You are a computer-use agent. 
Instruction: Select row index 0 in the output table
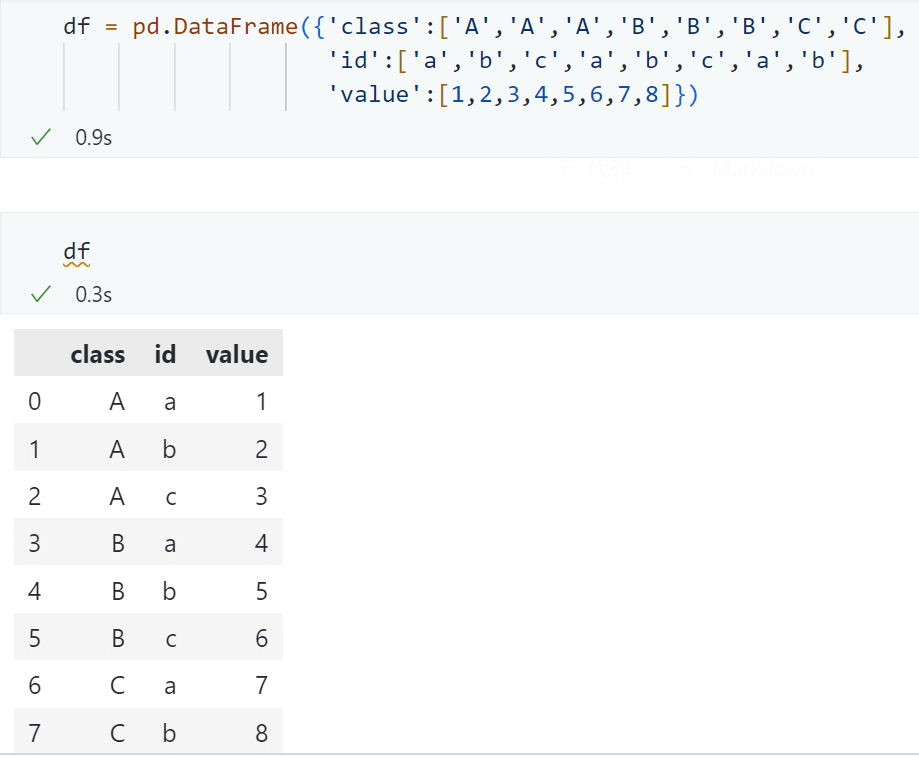click(x=35, y=402)
